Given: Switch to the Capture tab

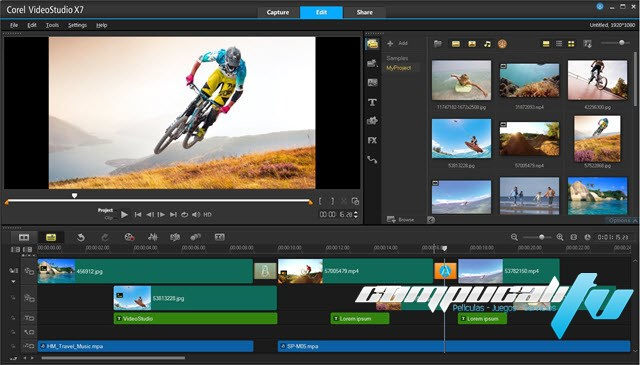Looking at the screenshot, I should pyautogui.click(x=278, y=12).
